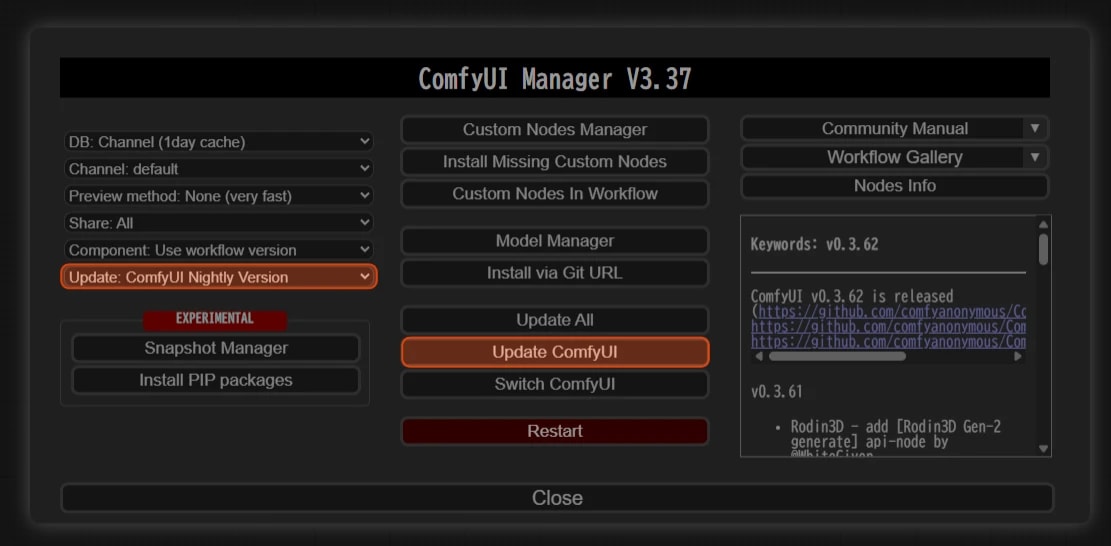Click the ComfyUI Manager V3.37 title
1111x546 pixels.
click(555, 78)
